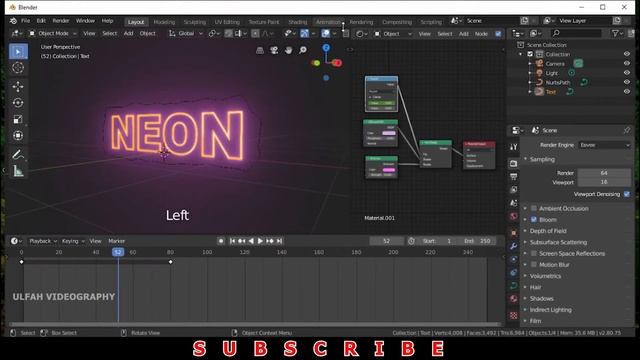Choose the Move tool
Viewport: 640px width, 360px height.
click(18, 87)
